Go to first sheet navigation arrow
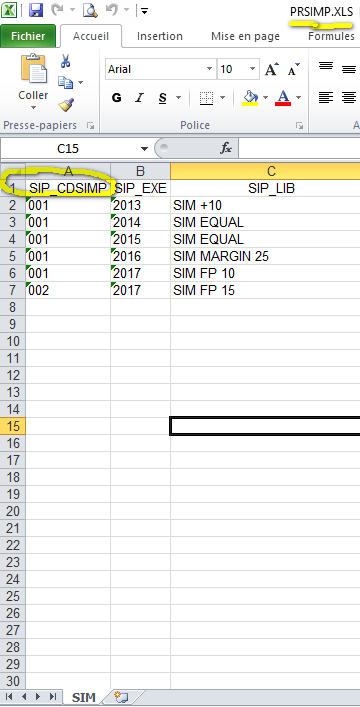The image size is (360, 707). click(10, 697)
